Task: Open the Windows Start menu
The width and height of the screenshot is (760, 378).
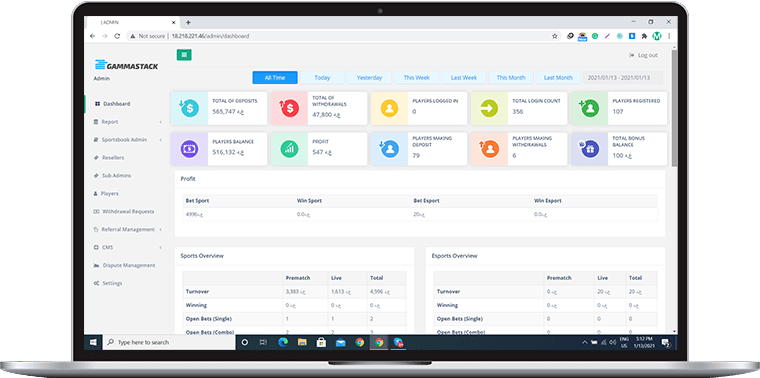Action: click(93, 342)
